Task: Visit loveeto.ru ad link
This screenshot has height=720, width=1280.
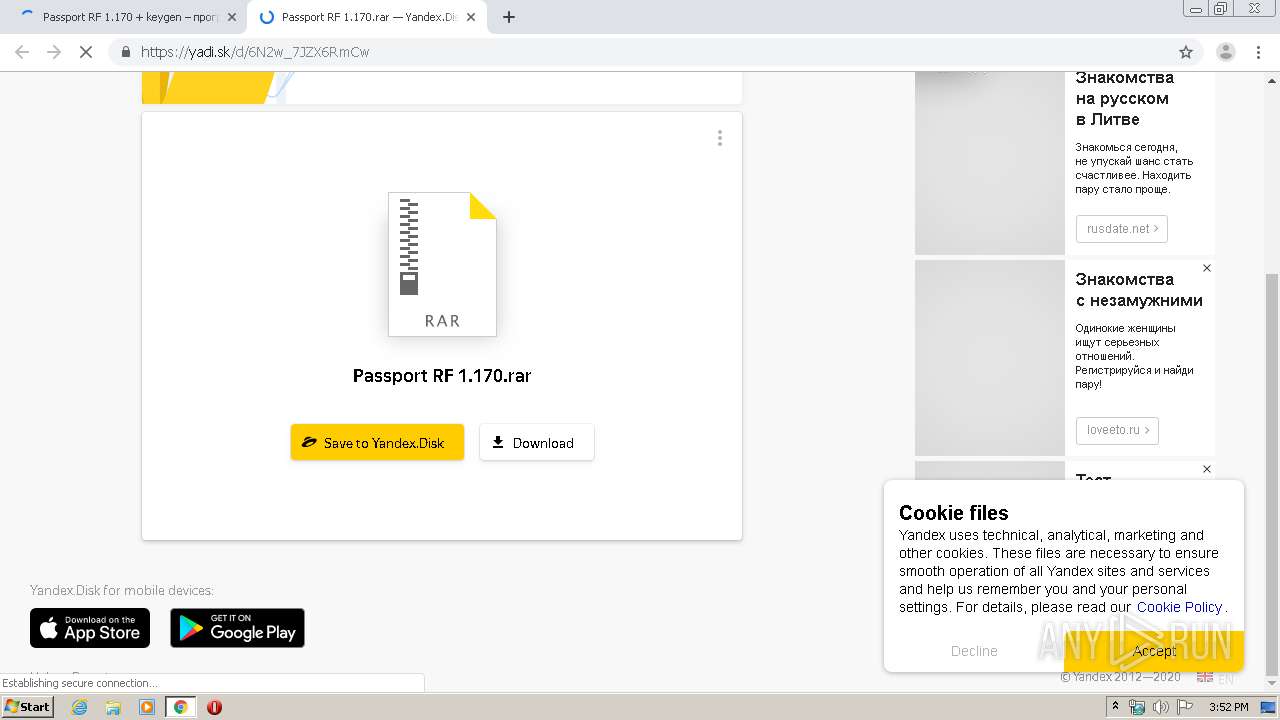Action: coord(1117,430)
